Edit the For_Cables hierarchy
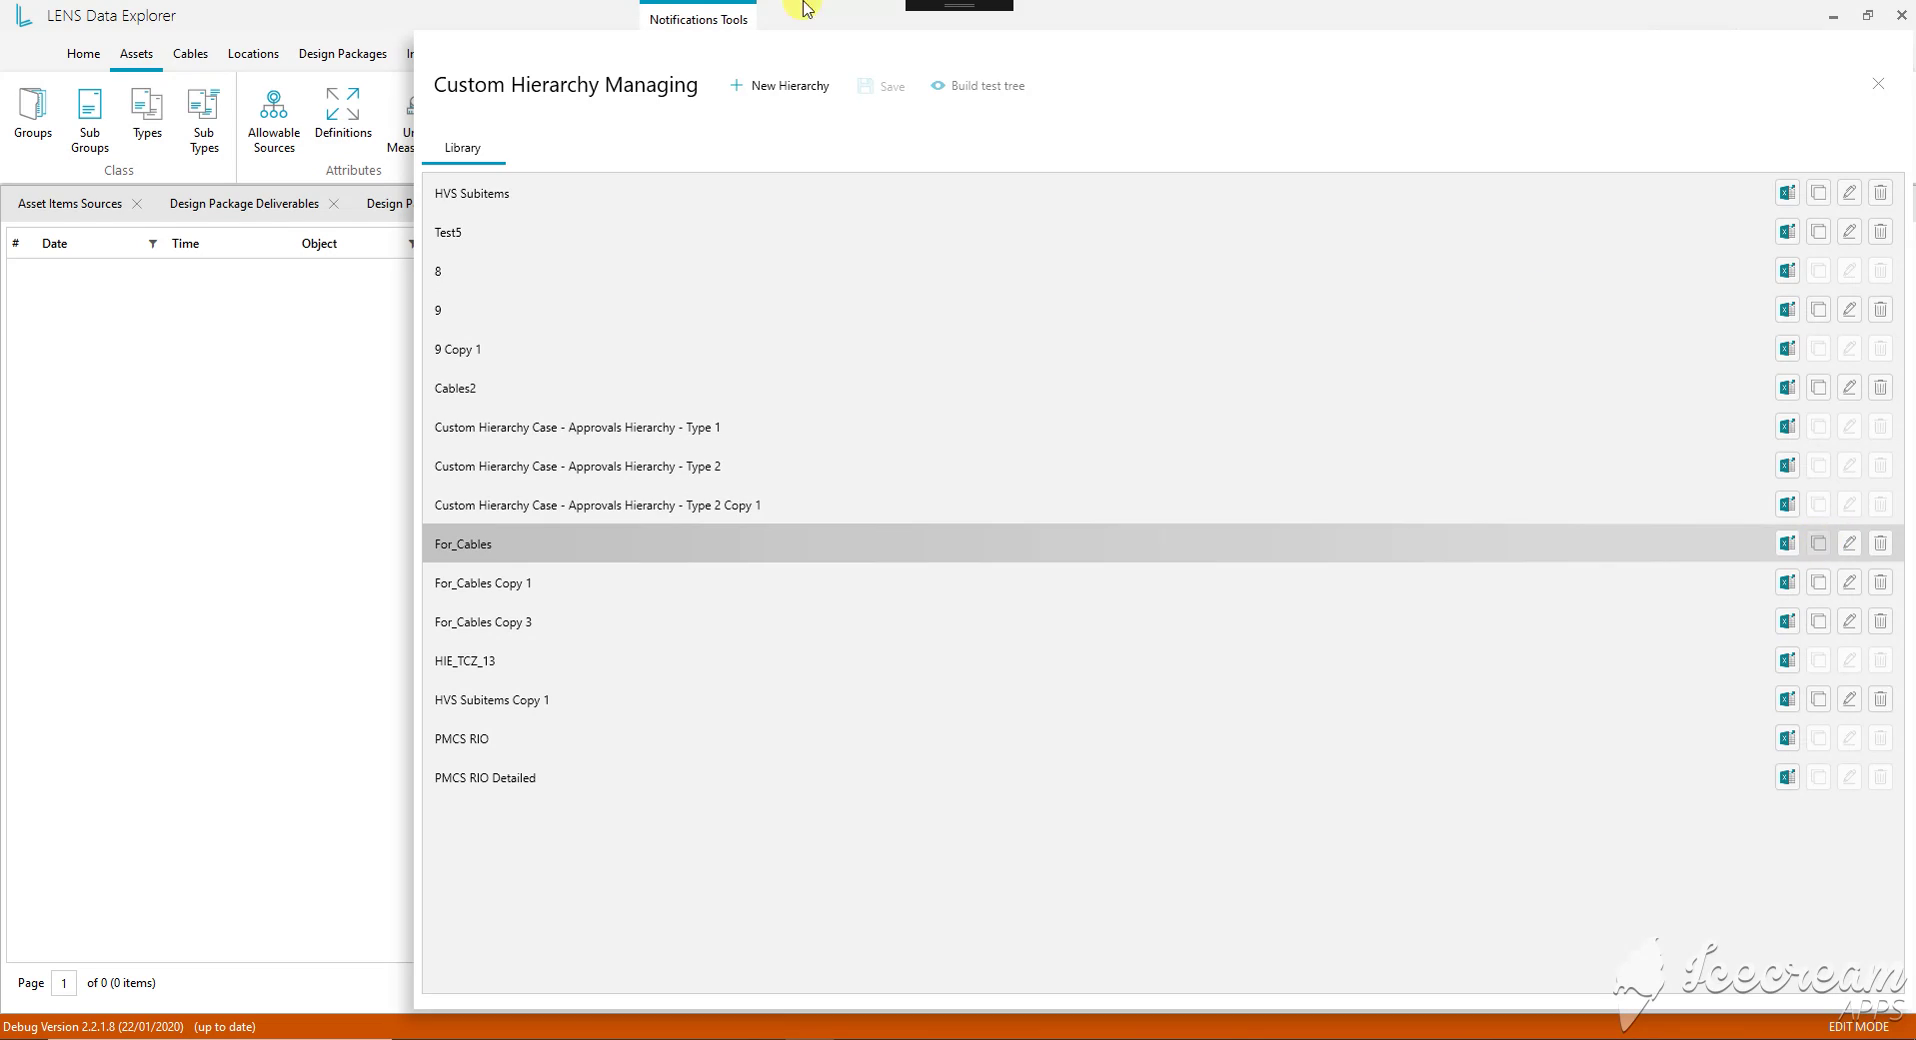1916x1040 pixels. [1849, 544]
